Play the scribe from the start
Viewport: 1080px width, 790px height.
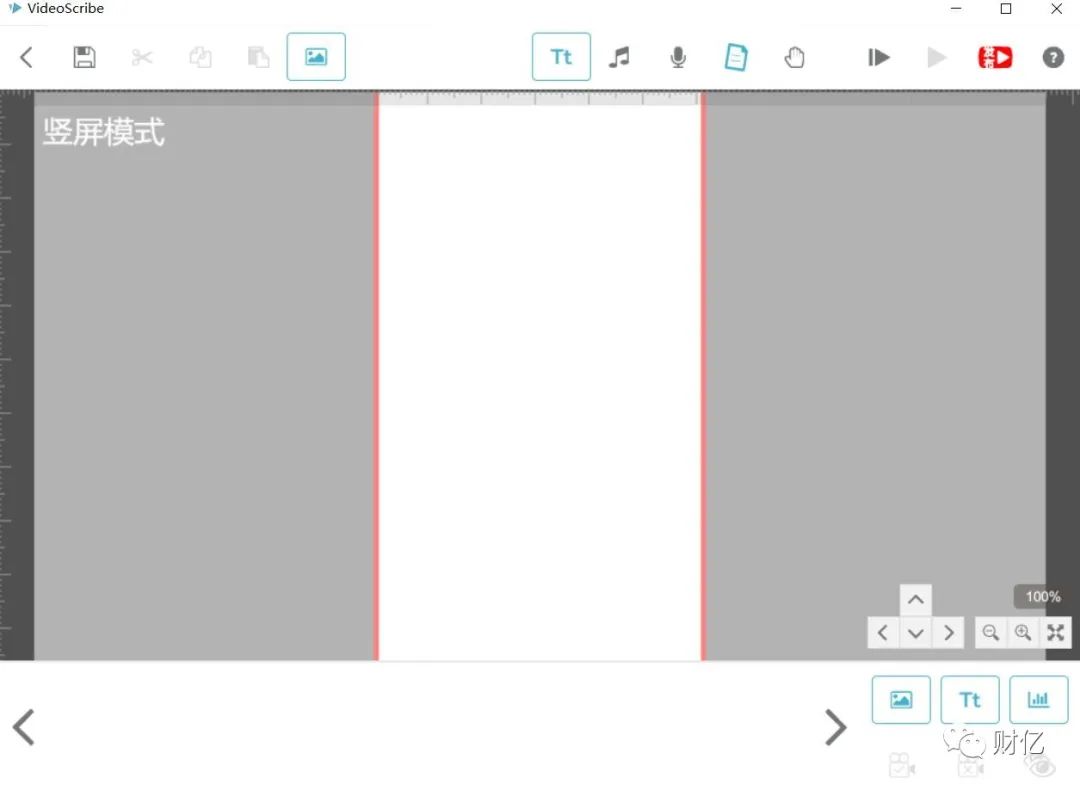coord(878,57)
